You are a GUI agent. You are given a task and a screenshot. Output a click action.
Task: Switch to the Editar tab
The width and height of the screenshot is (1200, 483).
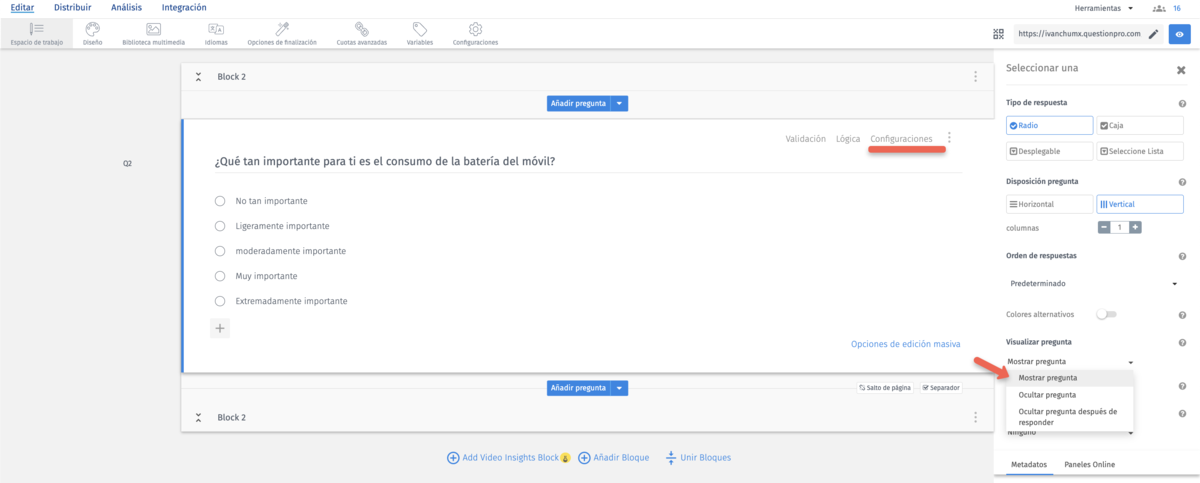pyautogui.click(x=22, y=8)
